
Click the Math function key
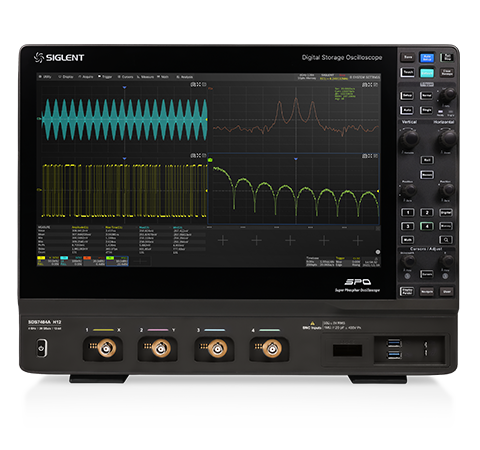coord(407,240)
